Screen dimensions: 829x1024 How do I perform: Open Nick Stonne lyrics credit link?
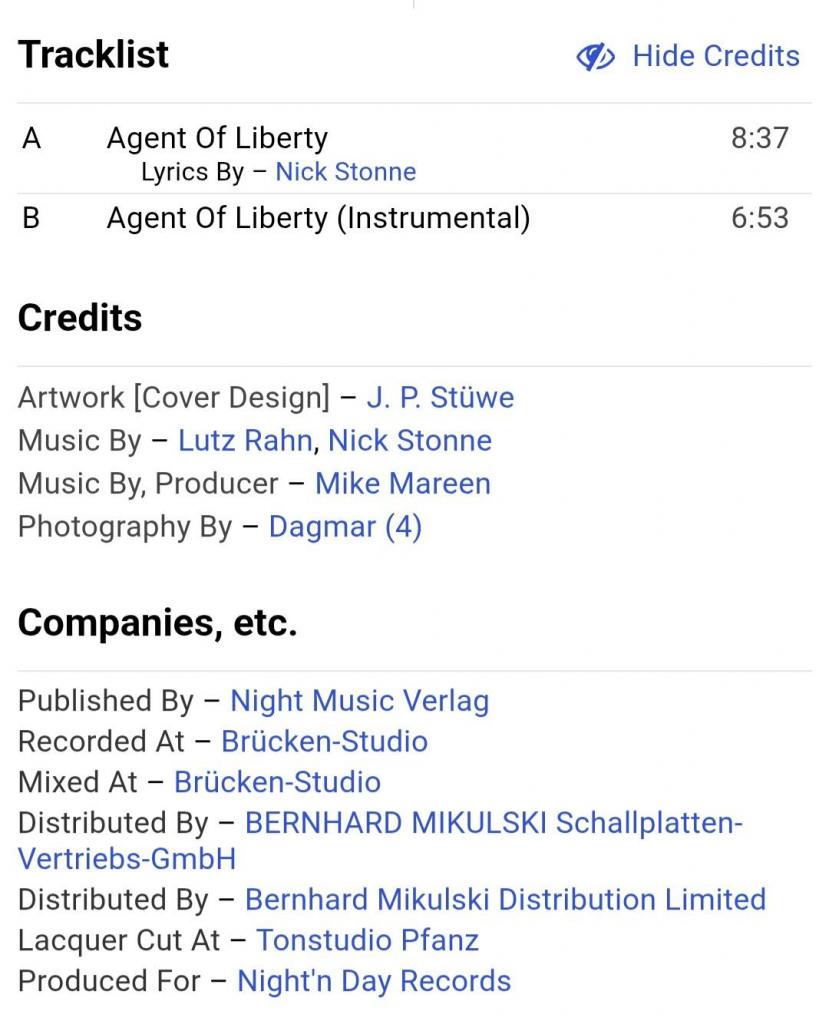click(x=345, y=172)
